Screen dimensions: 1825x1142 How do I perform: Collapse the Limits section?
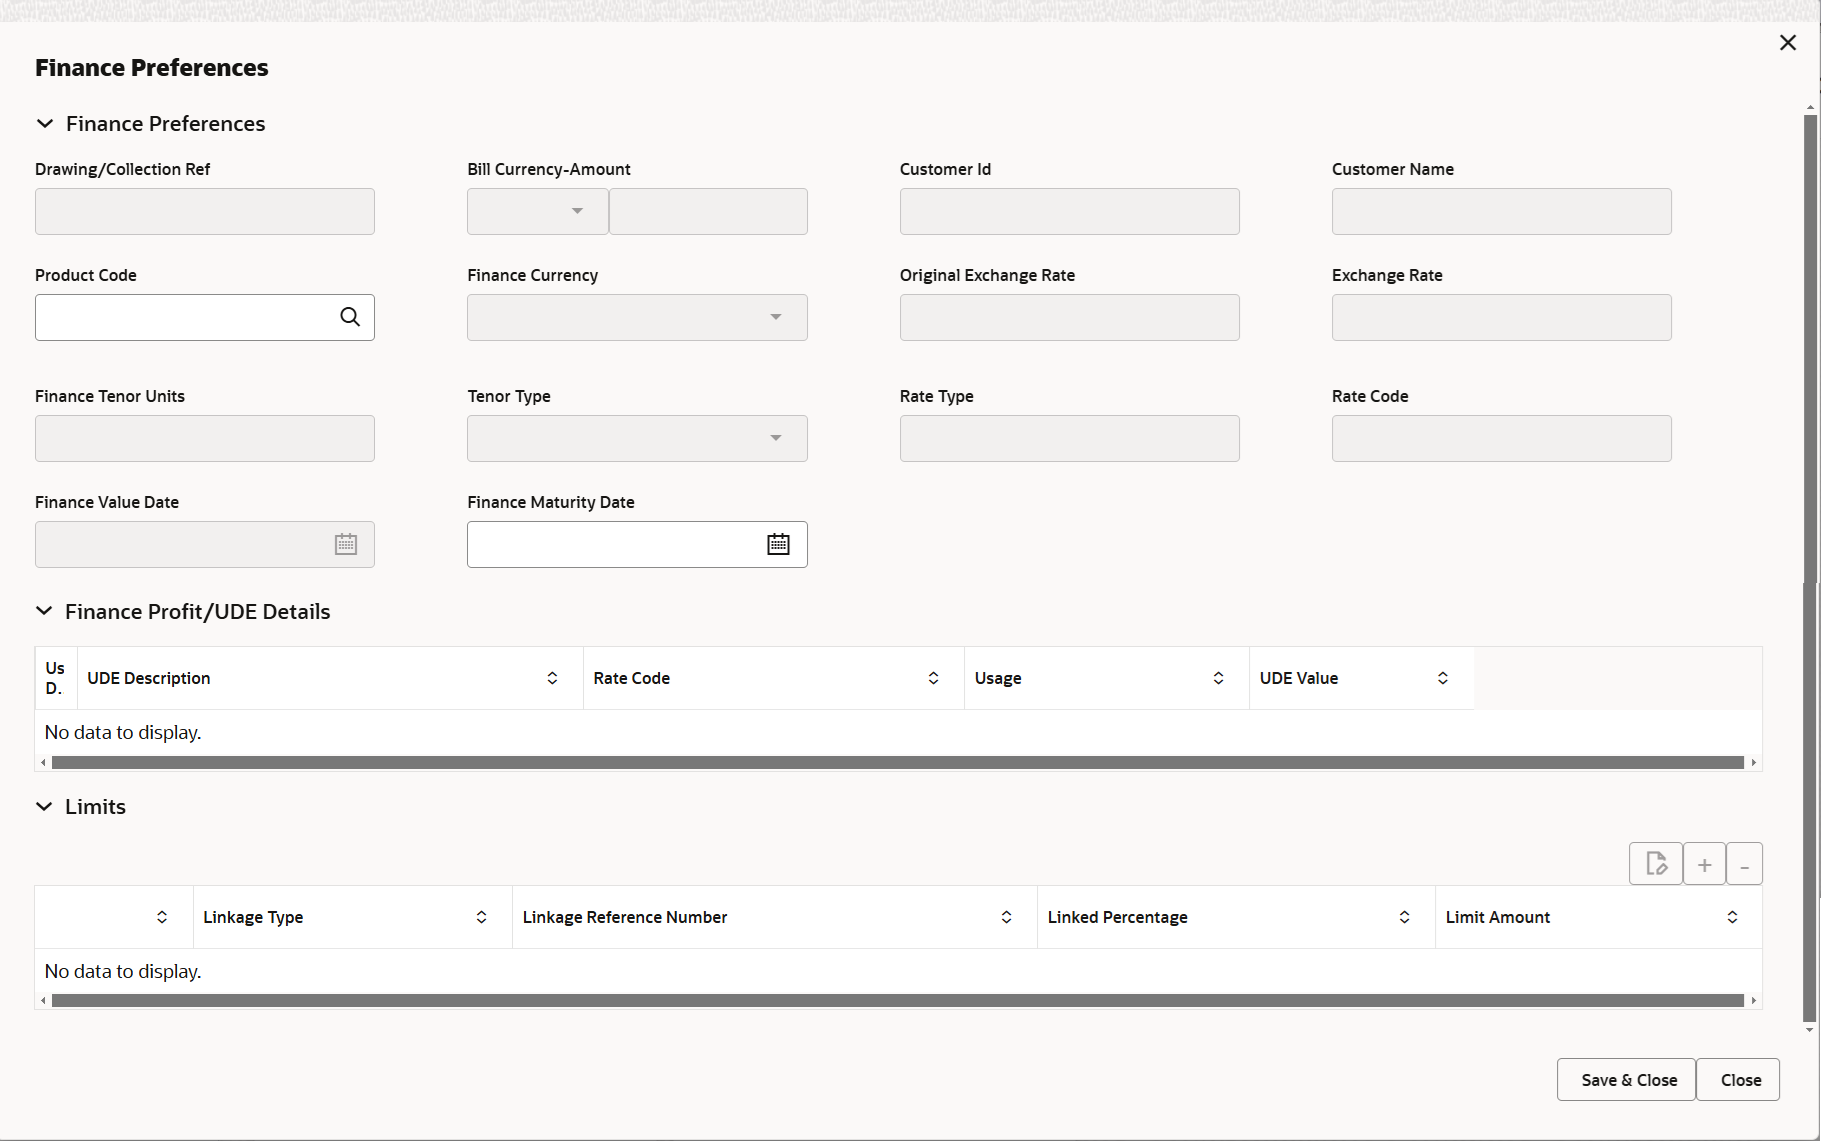(x=44, y=806)
